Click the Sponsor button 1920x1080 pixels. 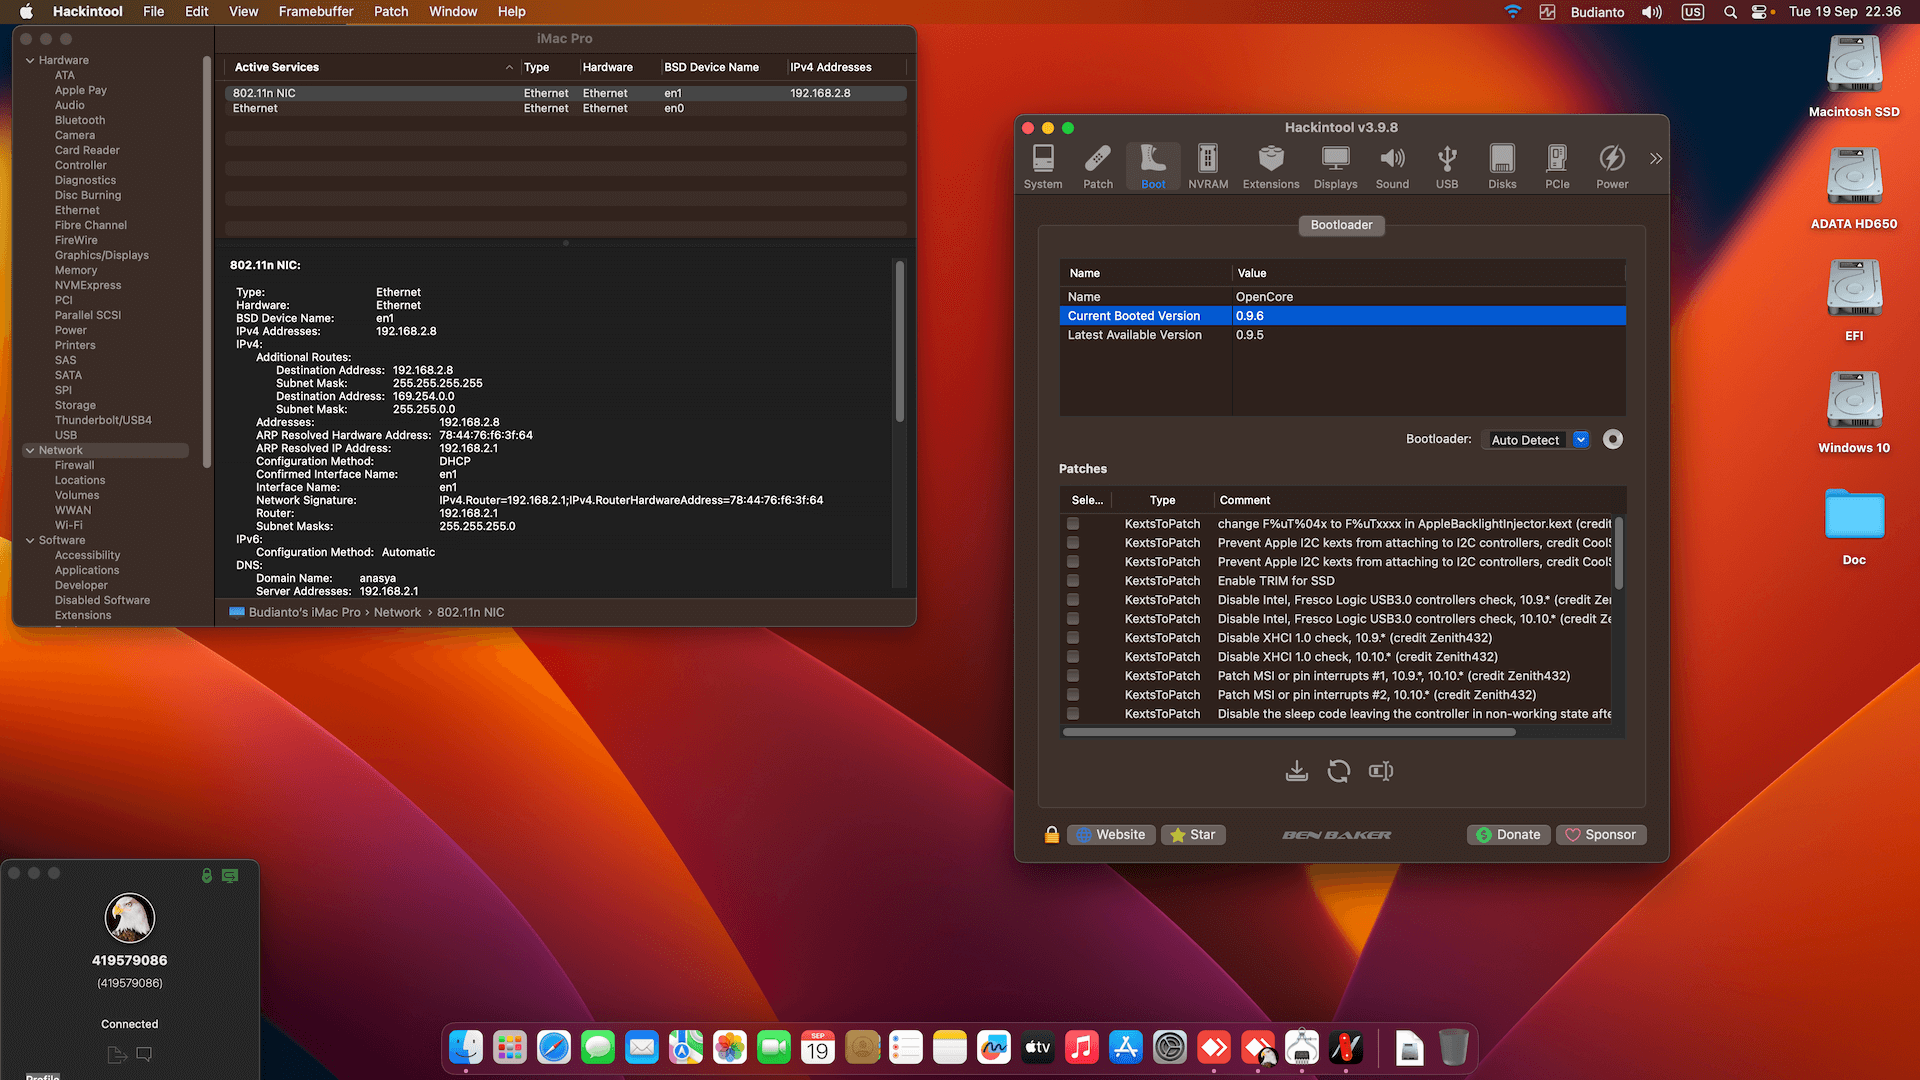[x=1600, y=835]
